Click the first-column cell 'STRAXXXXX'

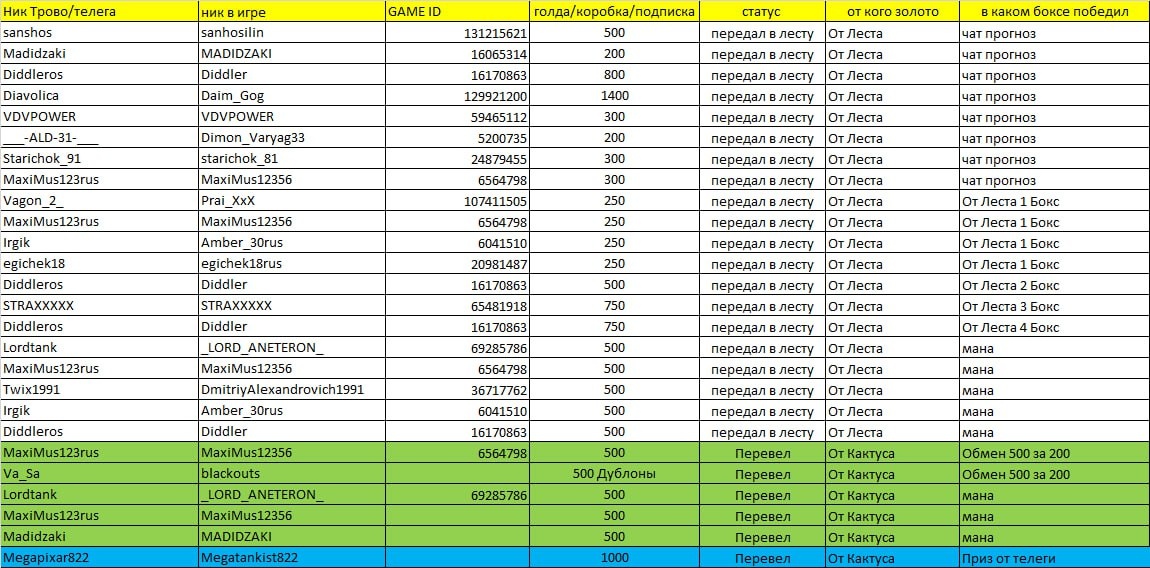99,305
